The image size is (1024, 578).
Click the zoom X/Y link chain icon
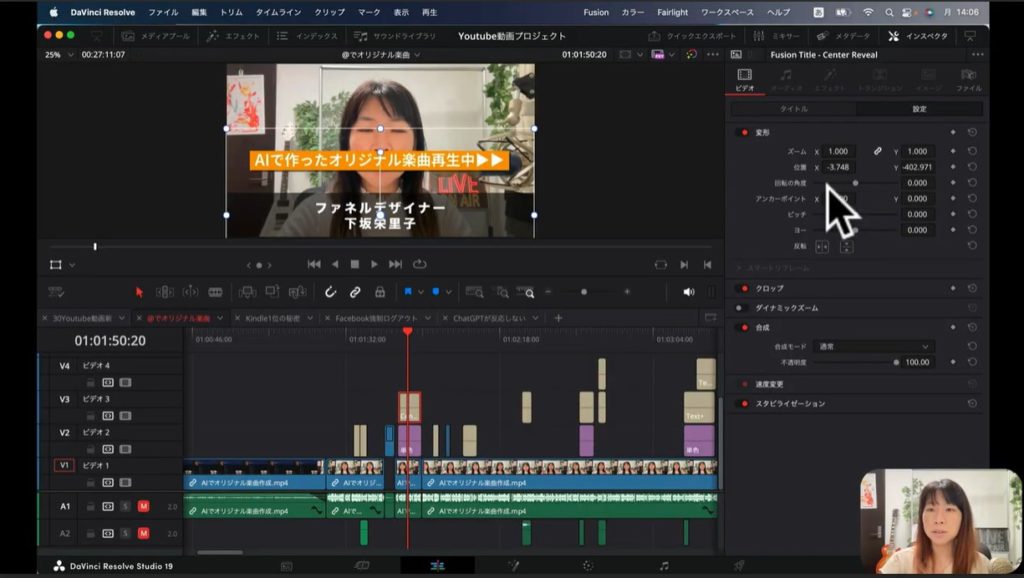(878, 151)
